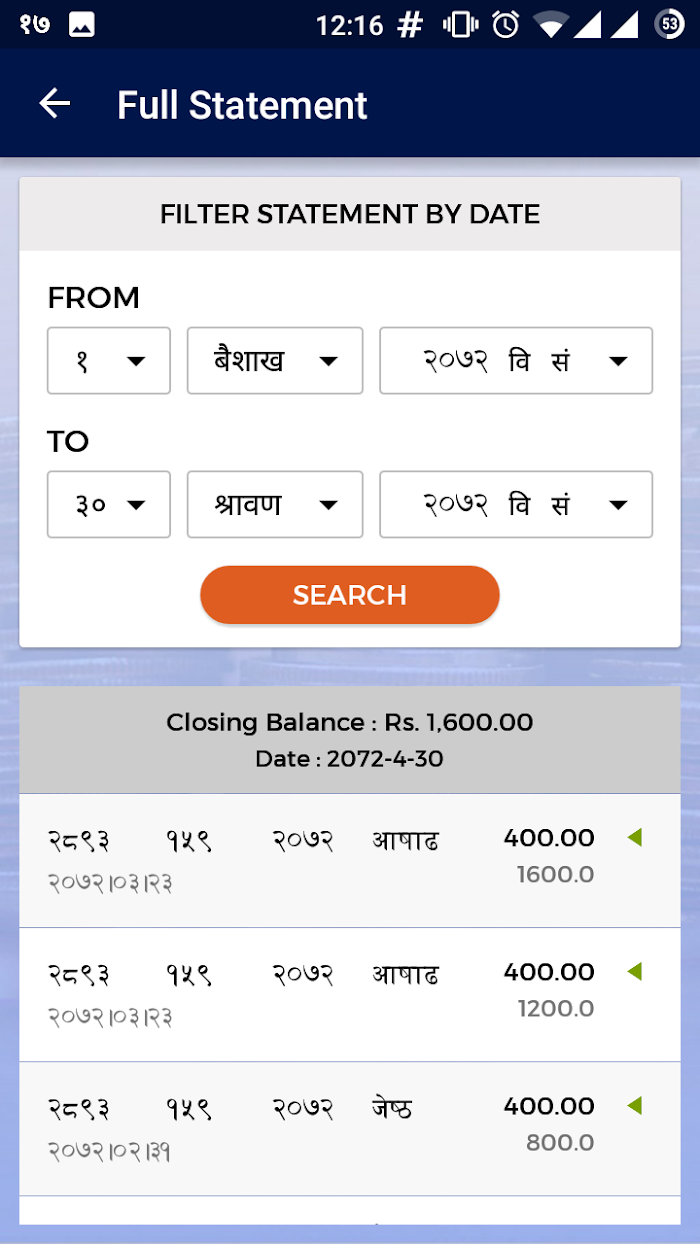
Task: Open the FROM month dropdown showing बैशाख
Action: coord(275,361)
